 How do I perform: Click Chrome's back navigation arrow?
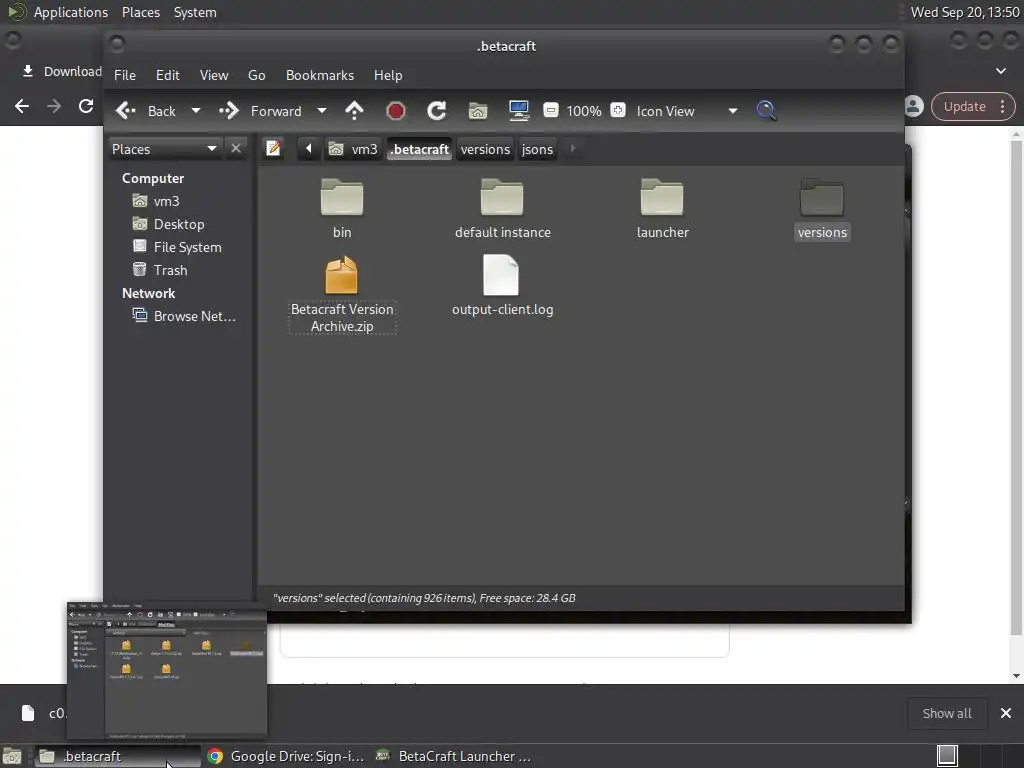coord(22,106)
